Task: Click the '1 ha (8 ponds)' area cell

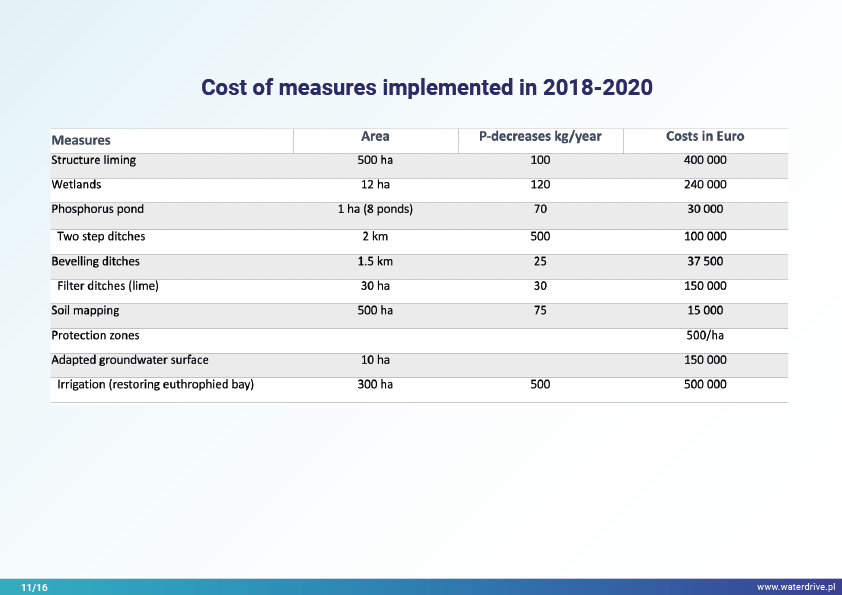Action: [375, 210]
